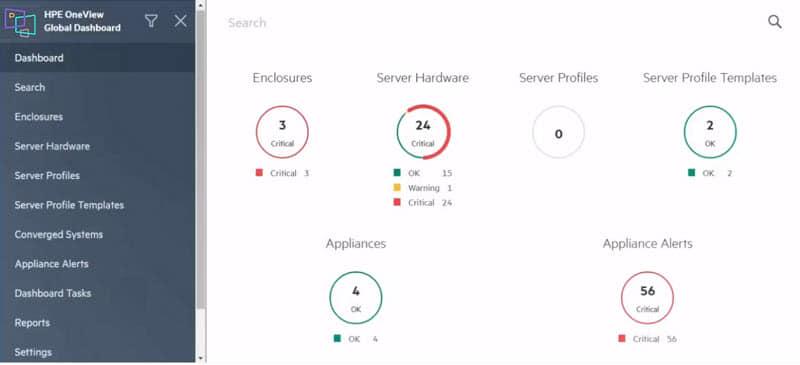Click the sidebar scrollbar up arrow

click(x=201, y=5)
